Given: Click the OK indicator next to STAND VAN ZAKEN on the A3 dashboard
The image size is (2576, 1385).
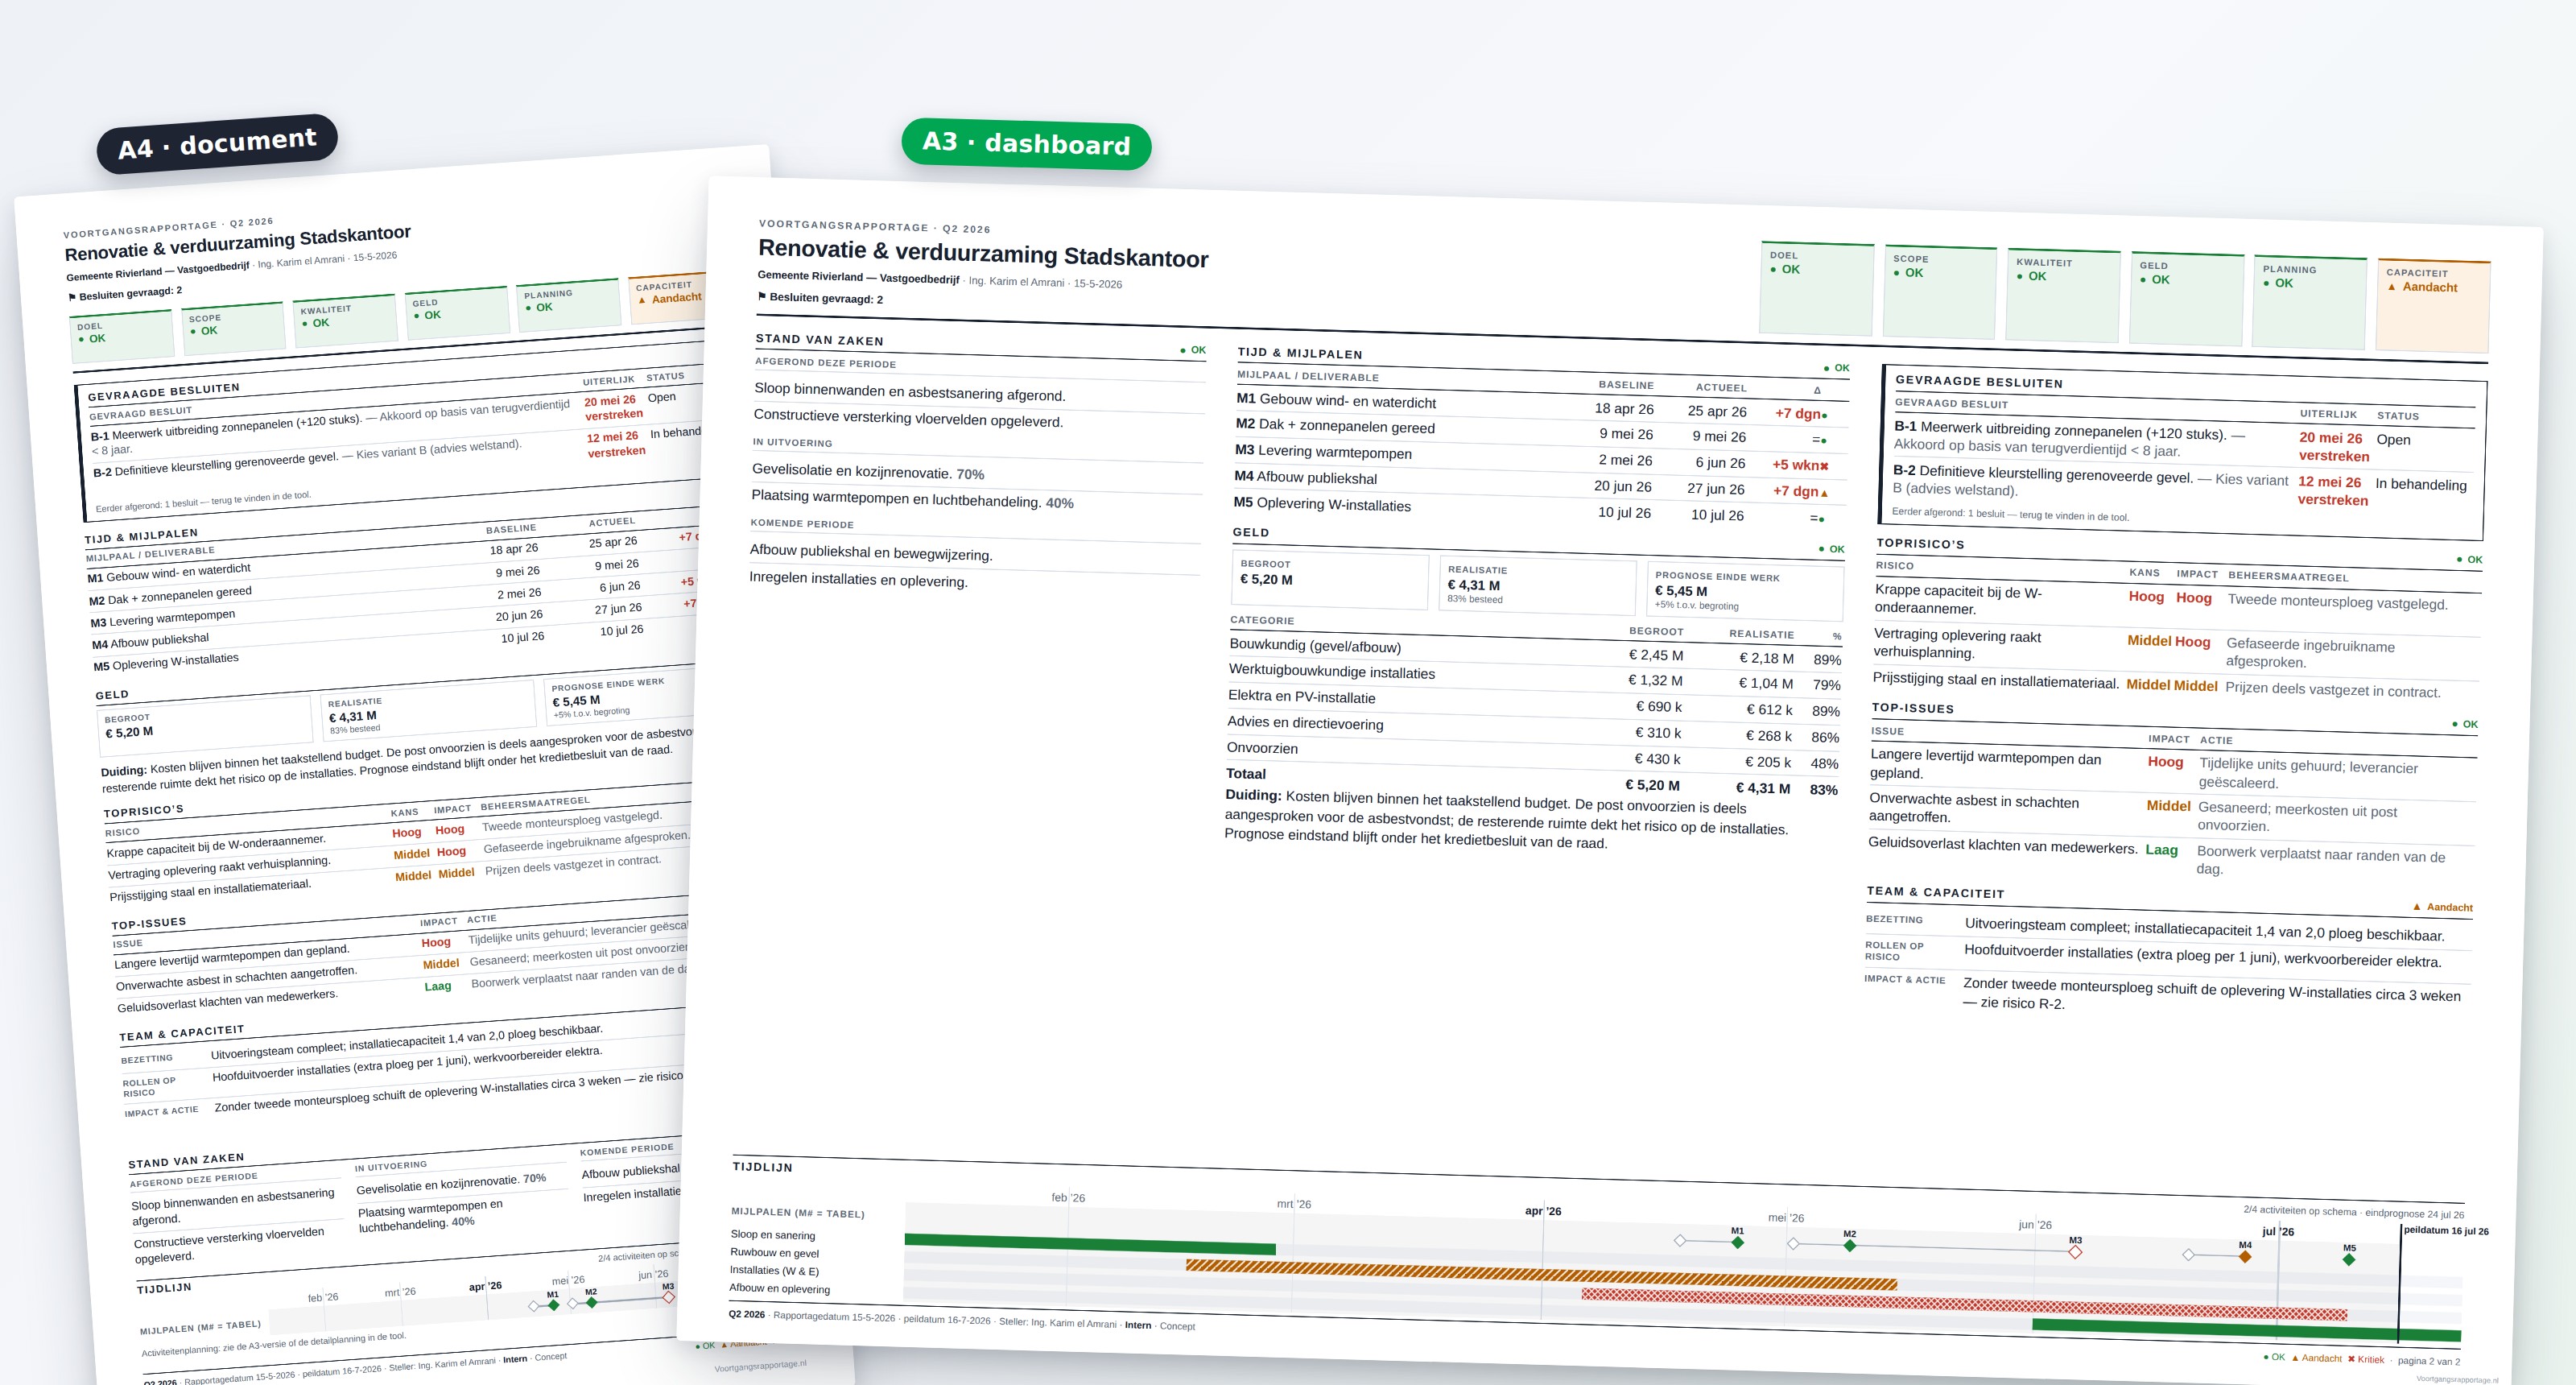Looking at the screenshot, I should [x=1192, y=350].
